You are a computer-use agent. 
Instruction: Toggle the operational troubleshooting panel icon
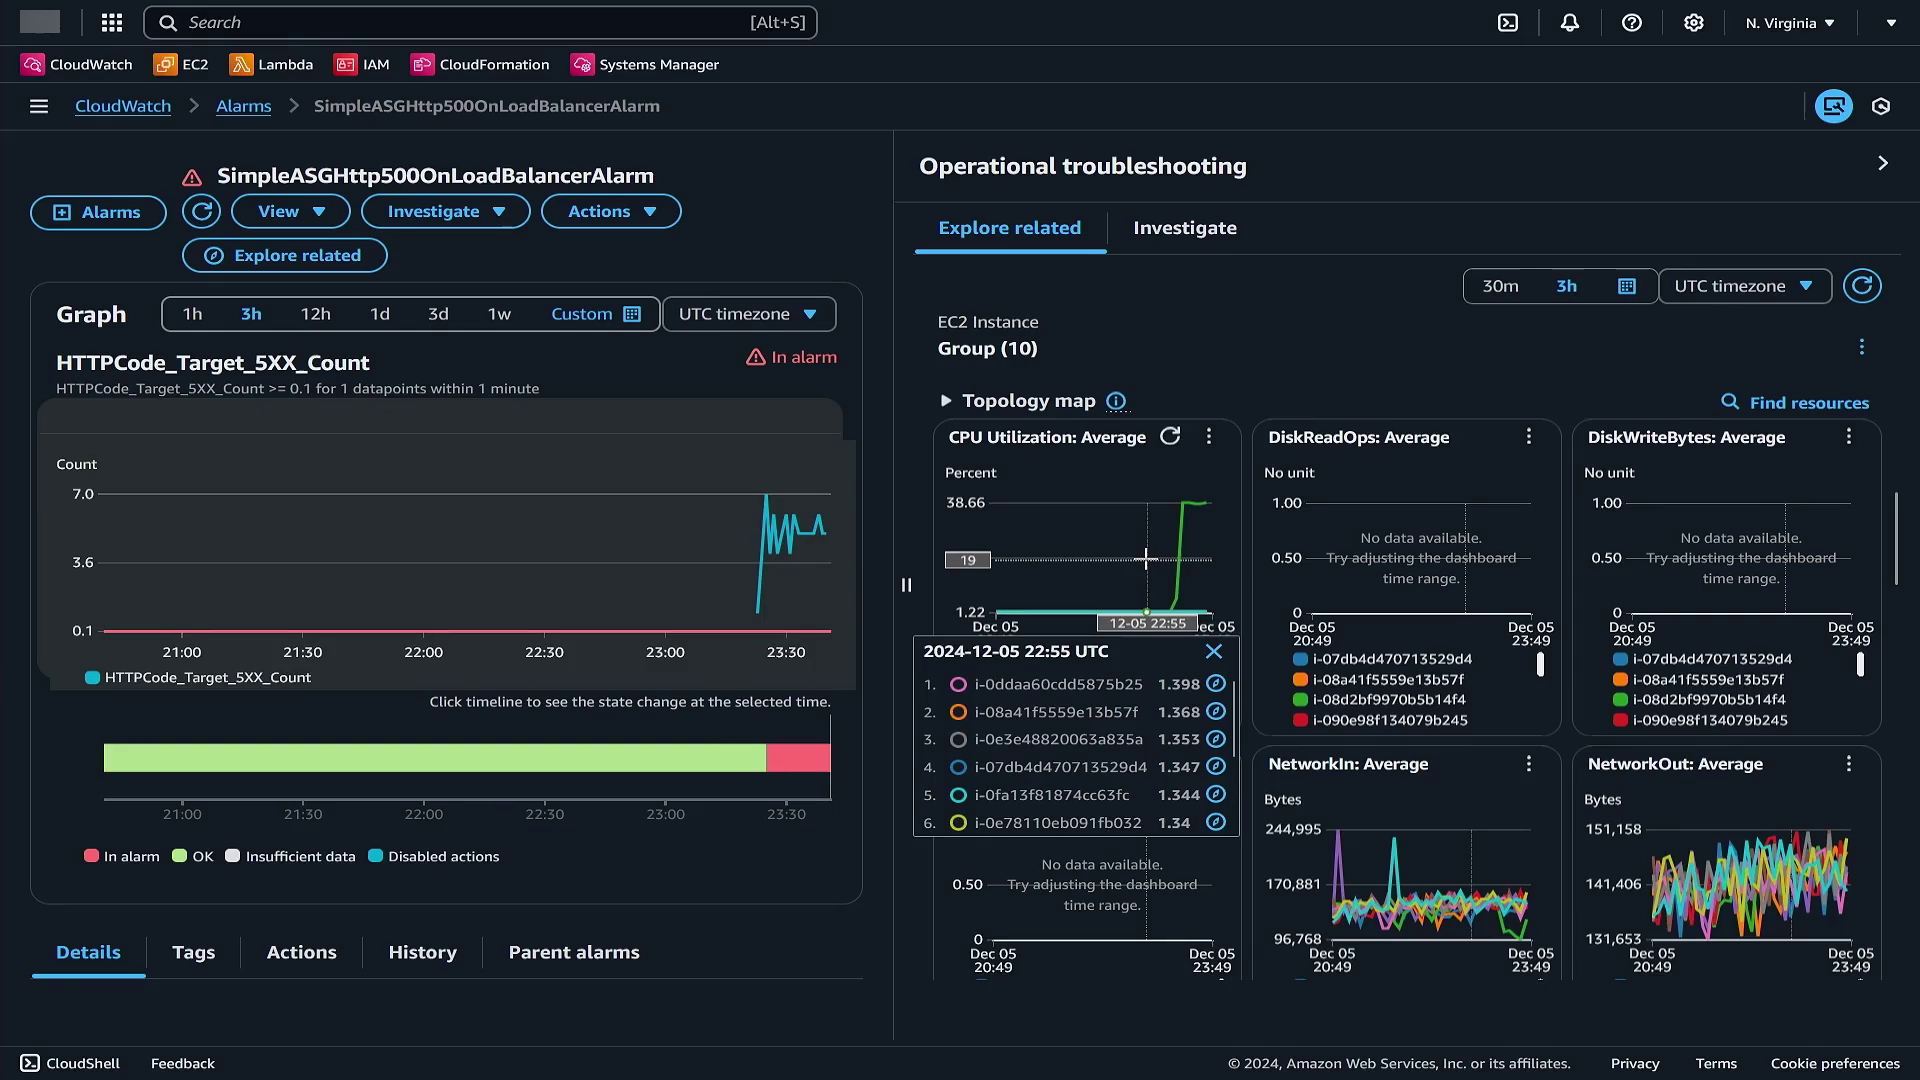pyautogui.click(x=1834, y=106)
